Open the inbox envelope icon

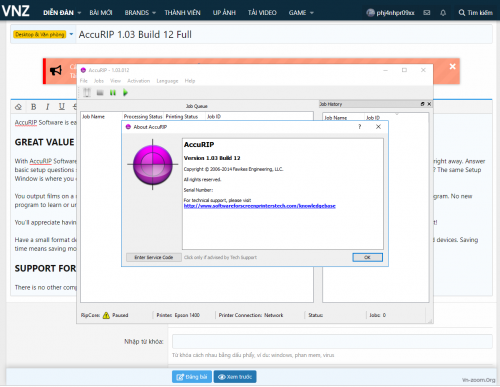click(x=427, y=13)
